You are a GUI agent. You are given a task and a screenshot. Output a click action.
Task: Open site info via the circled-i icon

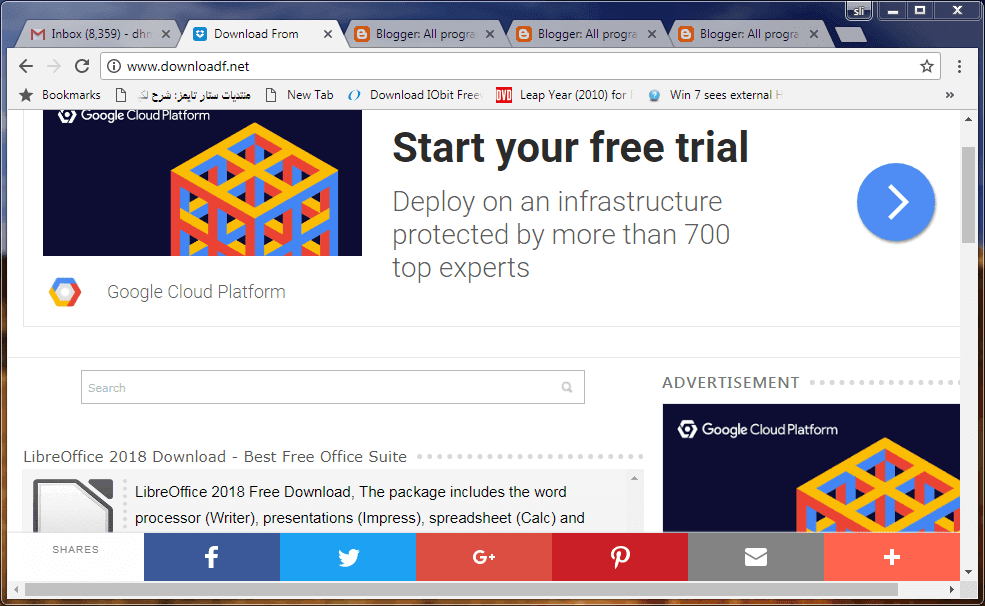113,66
